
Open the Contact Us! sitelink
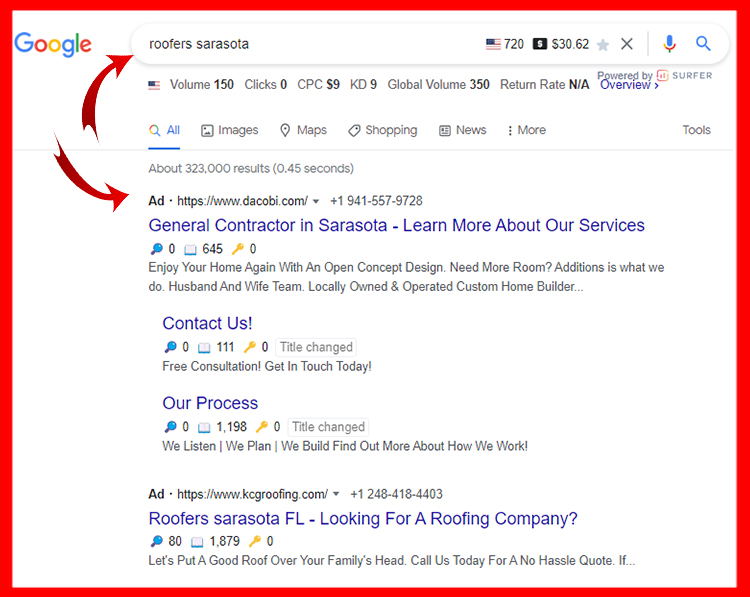point(207,323)
